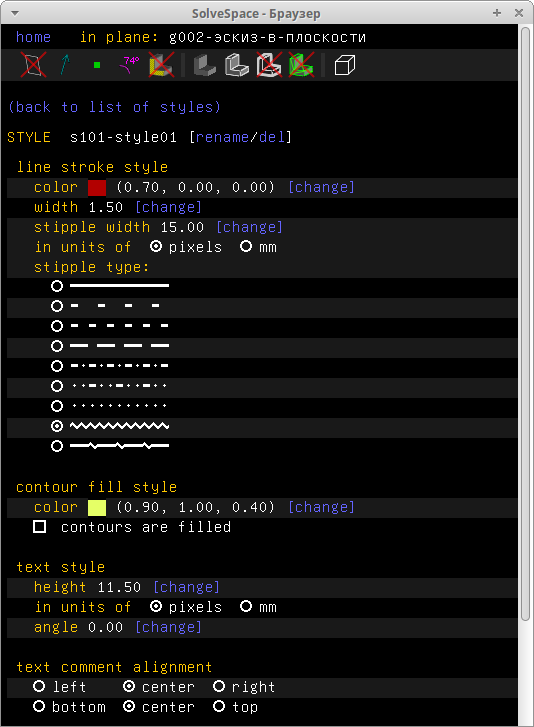534x727 pixels.
Task: Click back to list of styles
Action: click(x=114, y=107)
